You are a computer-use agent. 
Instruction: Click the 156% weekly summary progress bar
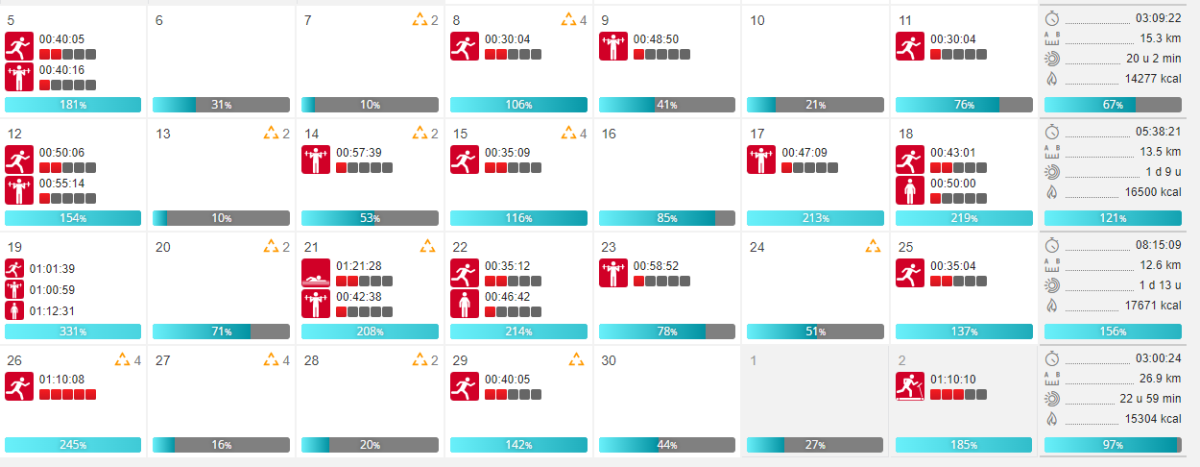coord(1112,331)
